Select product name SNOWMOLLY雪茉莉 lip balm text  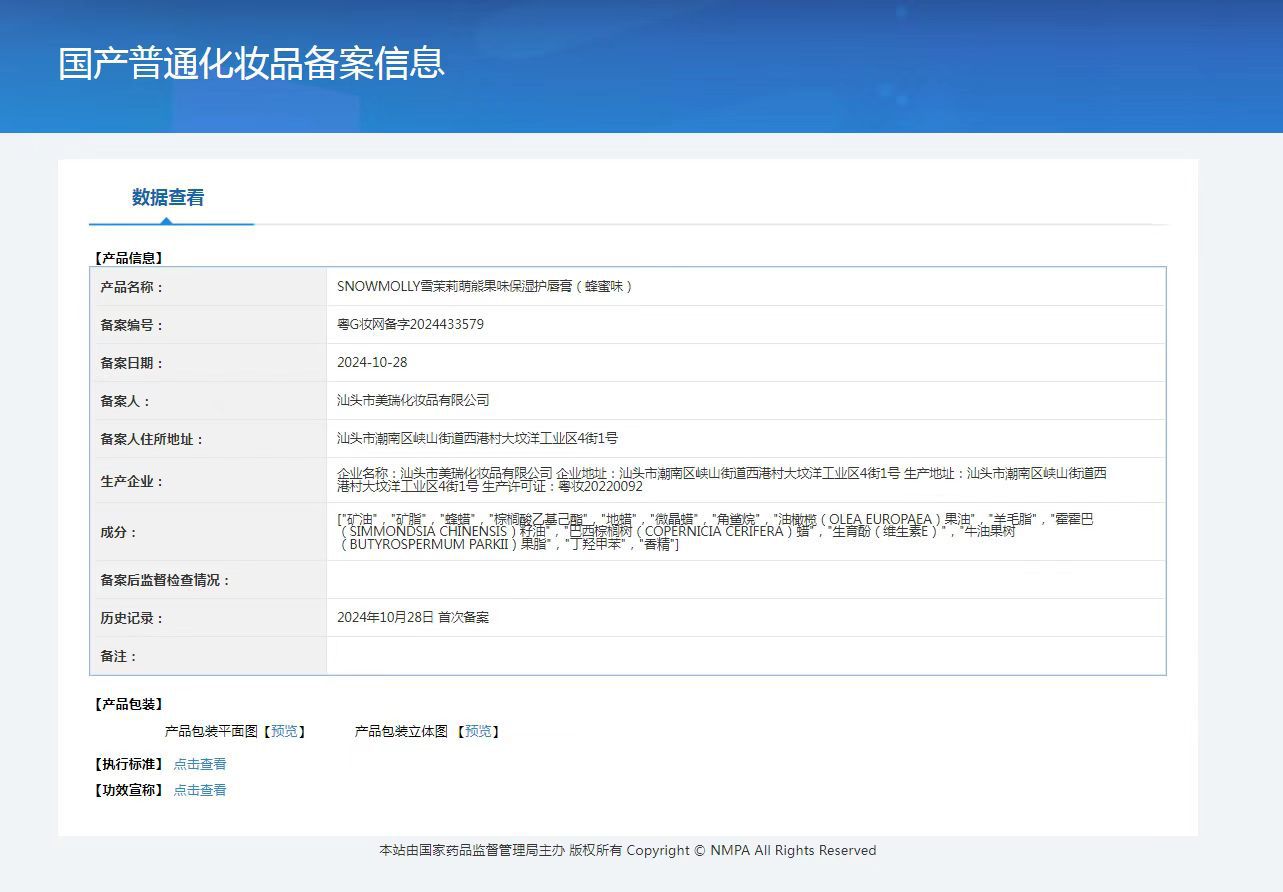pos(485,286)
